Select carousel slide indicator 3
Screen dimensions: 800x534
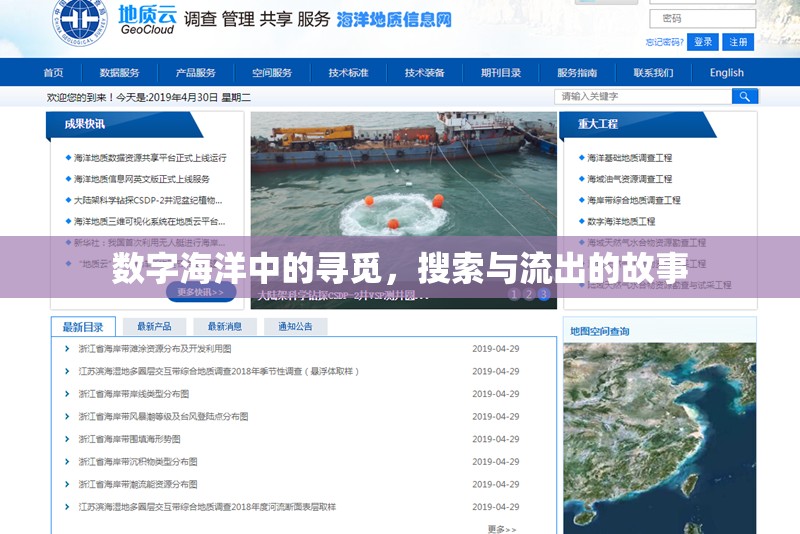tap(544, 294)
